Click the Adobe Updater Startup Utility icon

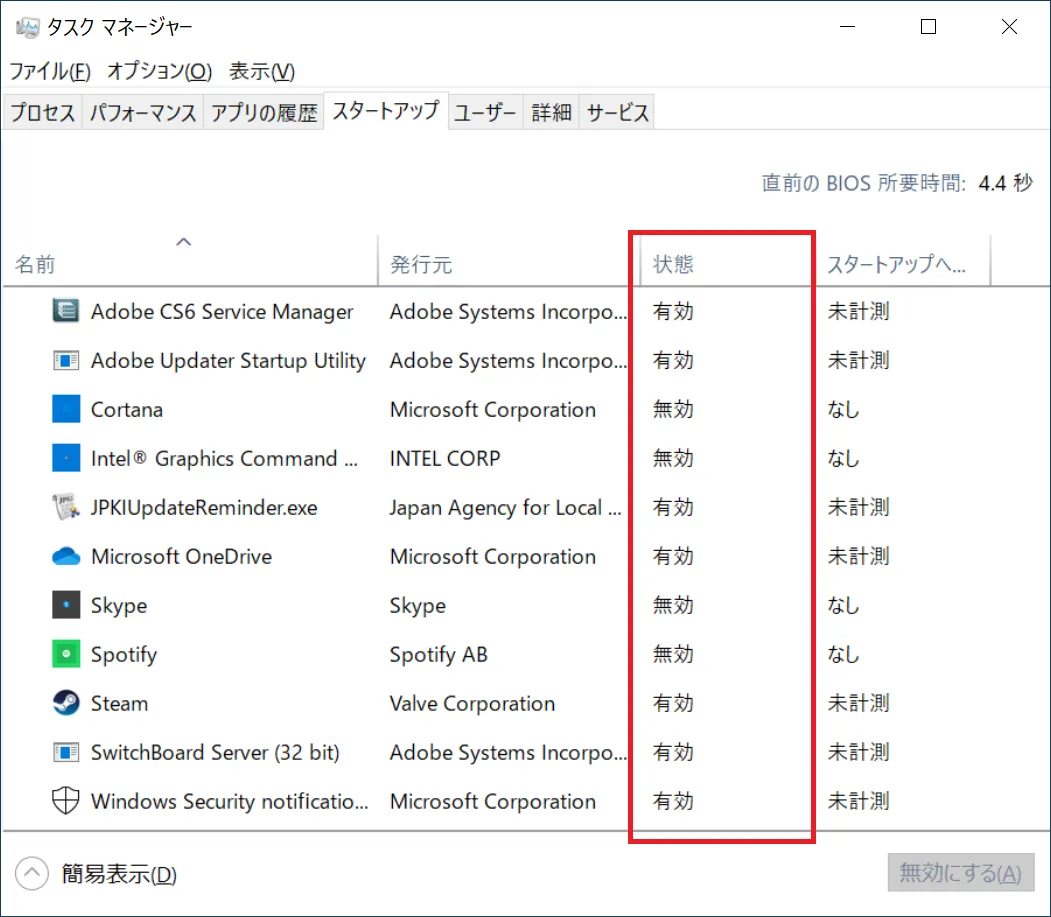66,361
